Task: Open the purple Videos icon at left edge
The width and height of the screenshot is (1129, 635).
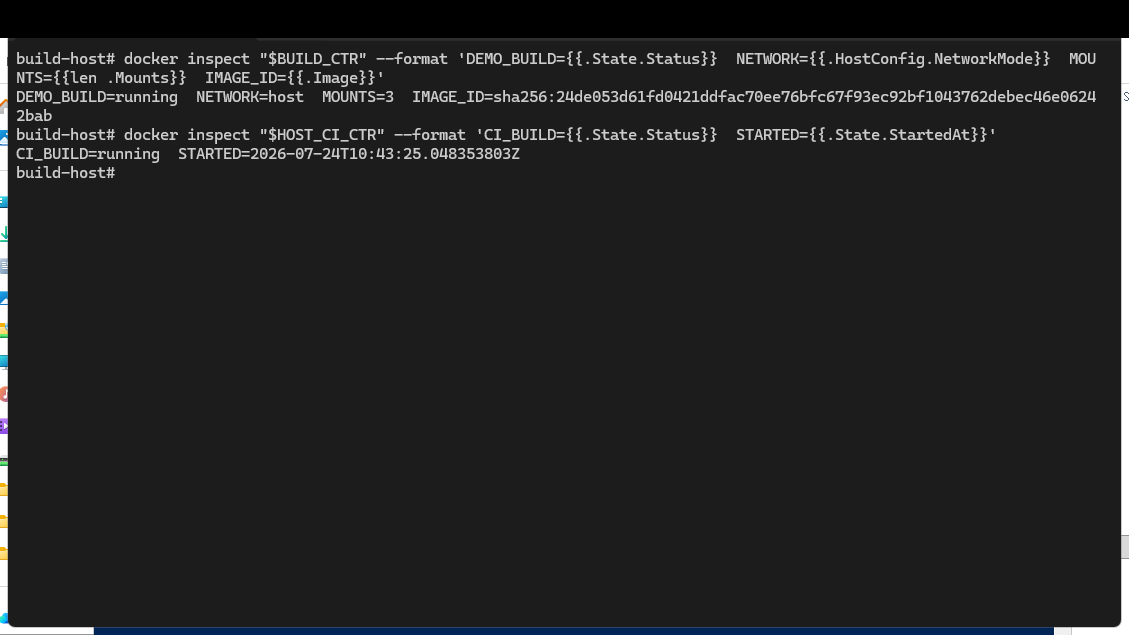Action: click(4, 426)
